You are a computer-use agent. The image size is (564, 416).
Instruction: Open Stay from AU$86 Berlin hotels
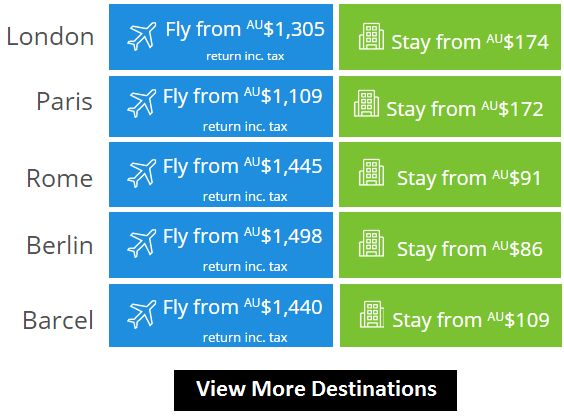click(450, 245)
